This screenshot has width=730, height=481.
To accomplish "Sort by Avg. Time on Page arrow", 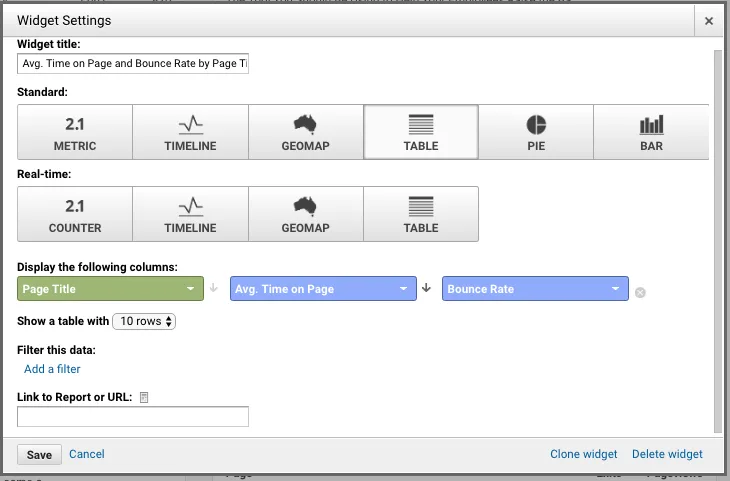I will (x=426, y=288).
